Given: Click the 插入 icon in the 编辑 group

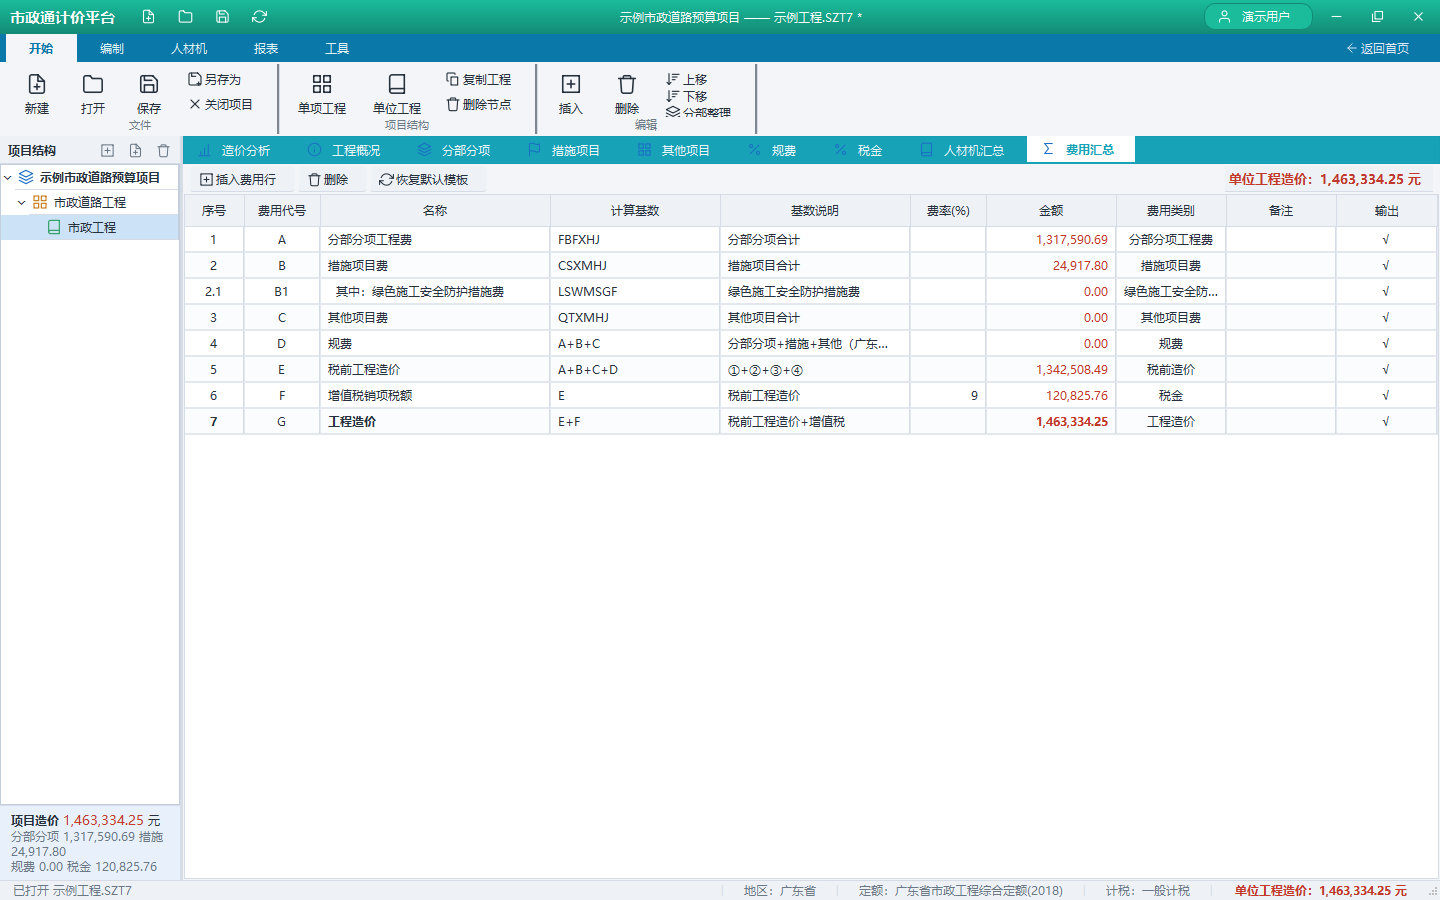Looking at the screenshot, I should pos(571,85).
